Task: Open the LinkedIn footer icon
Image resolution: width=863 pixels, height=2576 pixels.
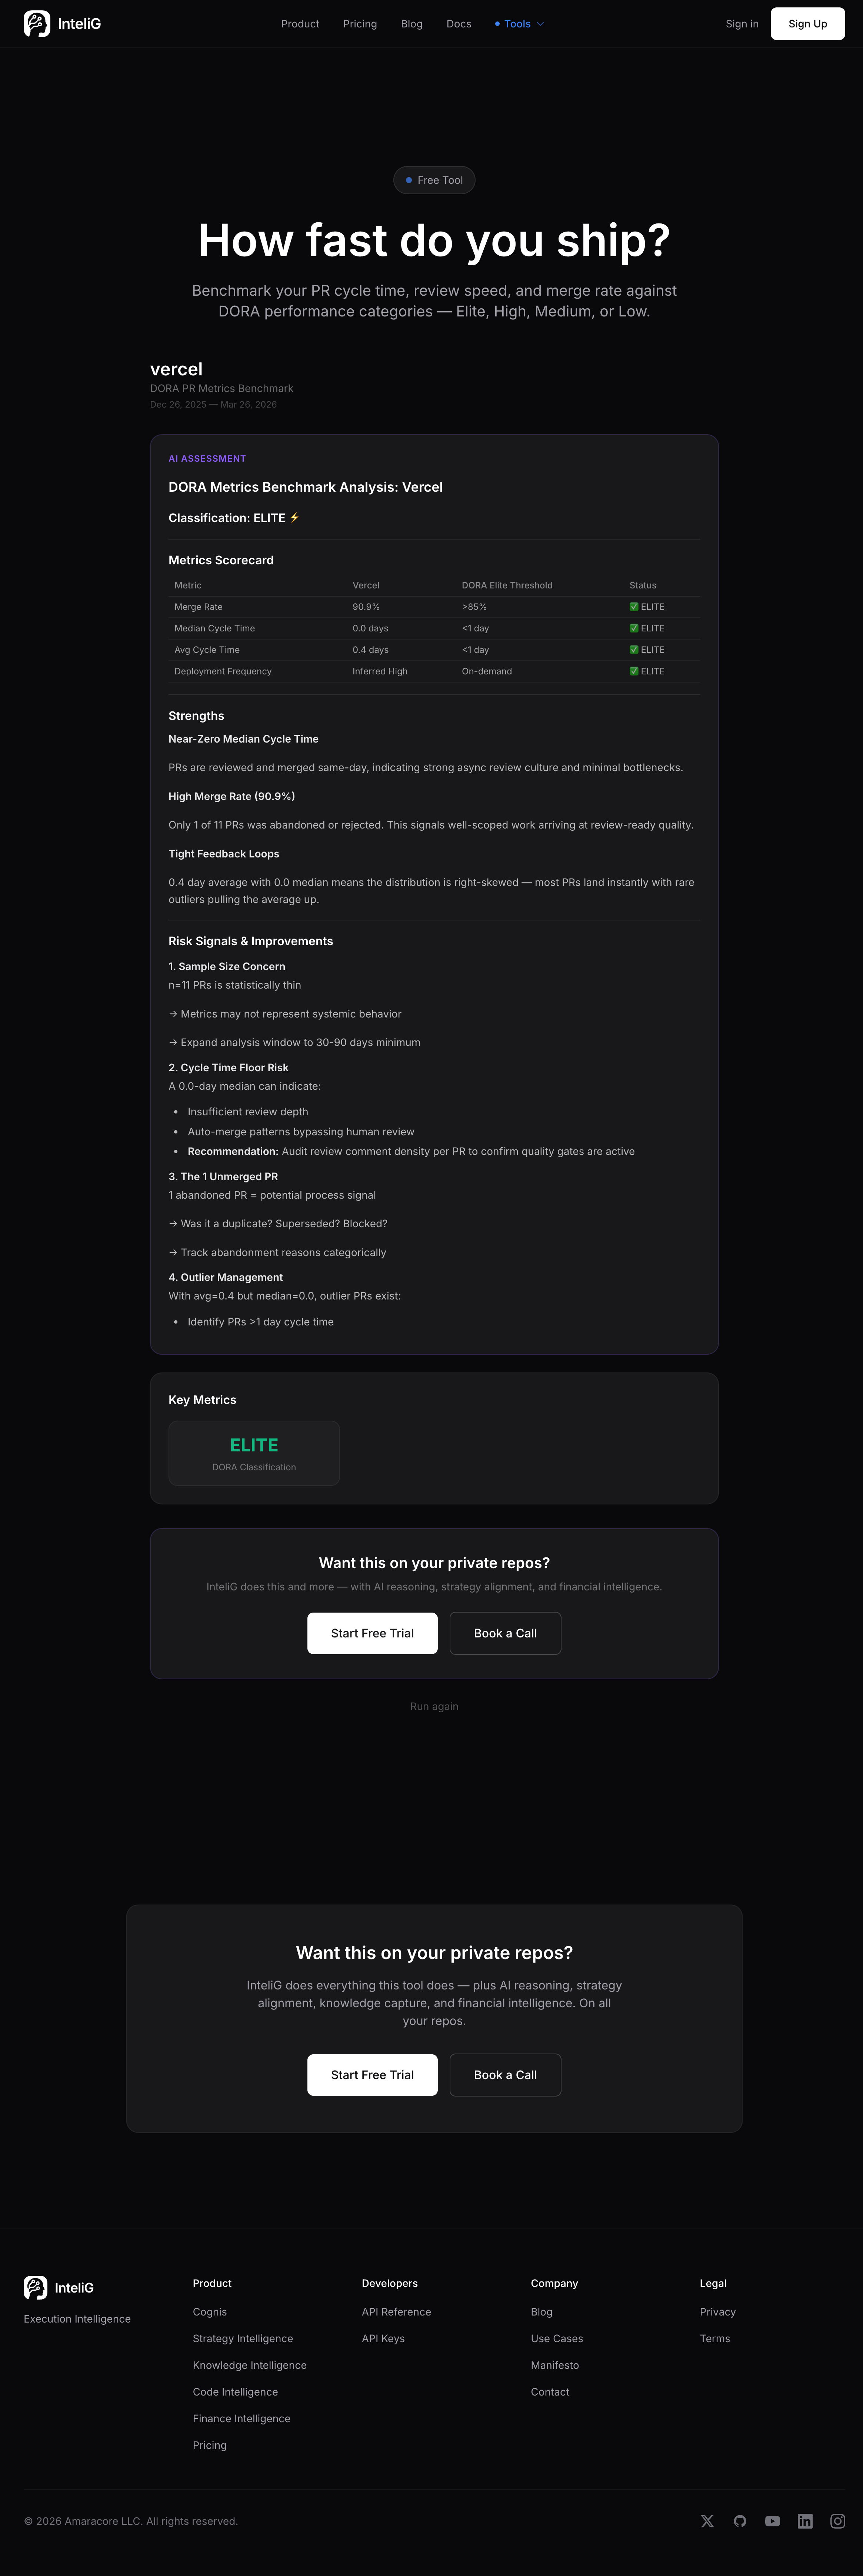Action: point(805,2521)
